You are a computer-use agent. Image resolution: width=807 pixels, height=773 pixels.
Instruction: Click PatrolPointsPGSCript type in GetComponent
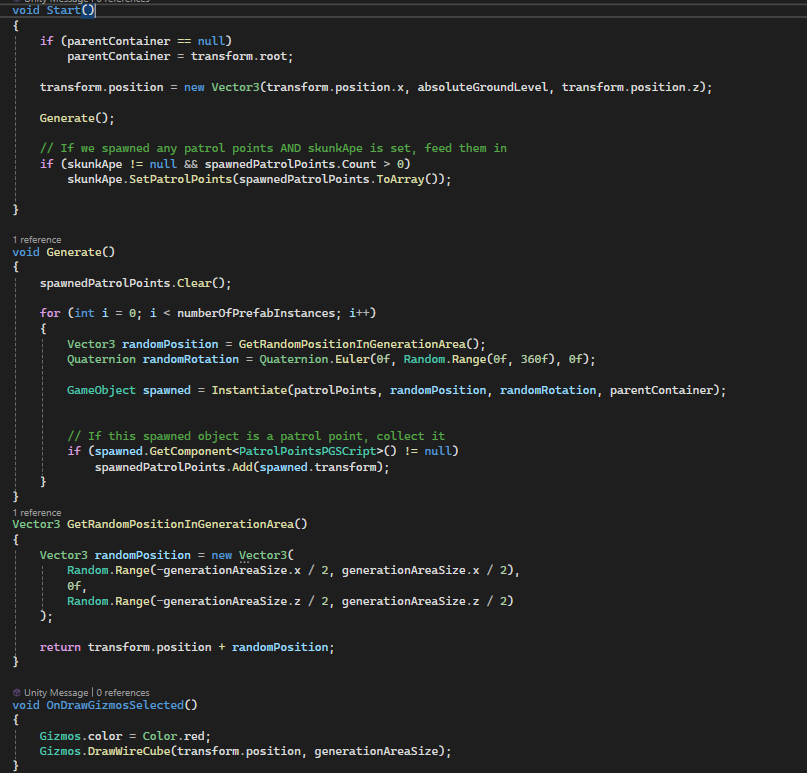pos(308,451)
